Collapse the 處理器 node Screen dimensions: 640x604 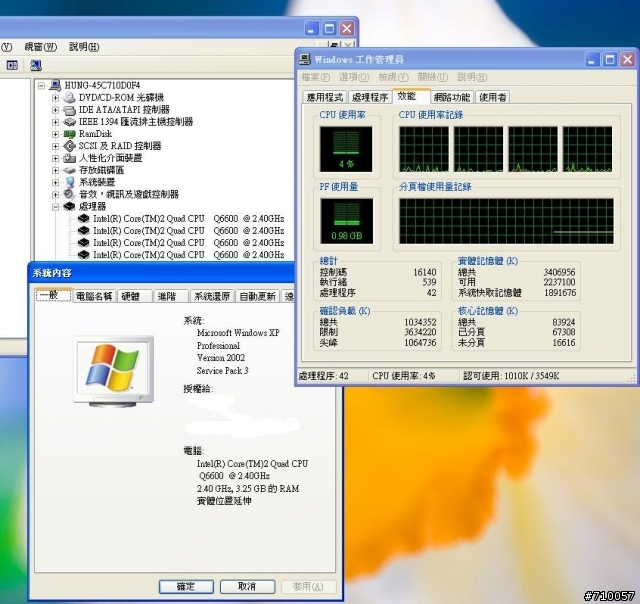pos(56,207)
